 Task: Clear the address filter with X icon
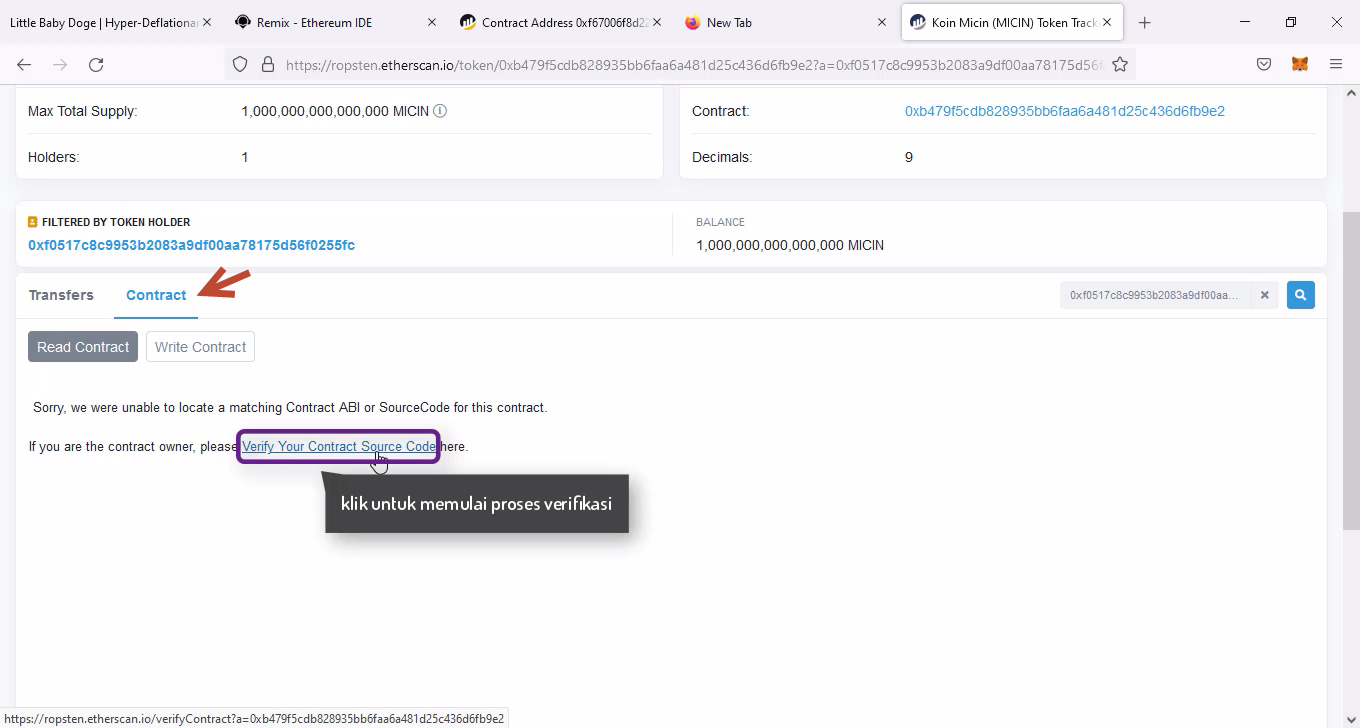click(1264, 295)
